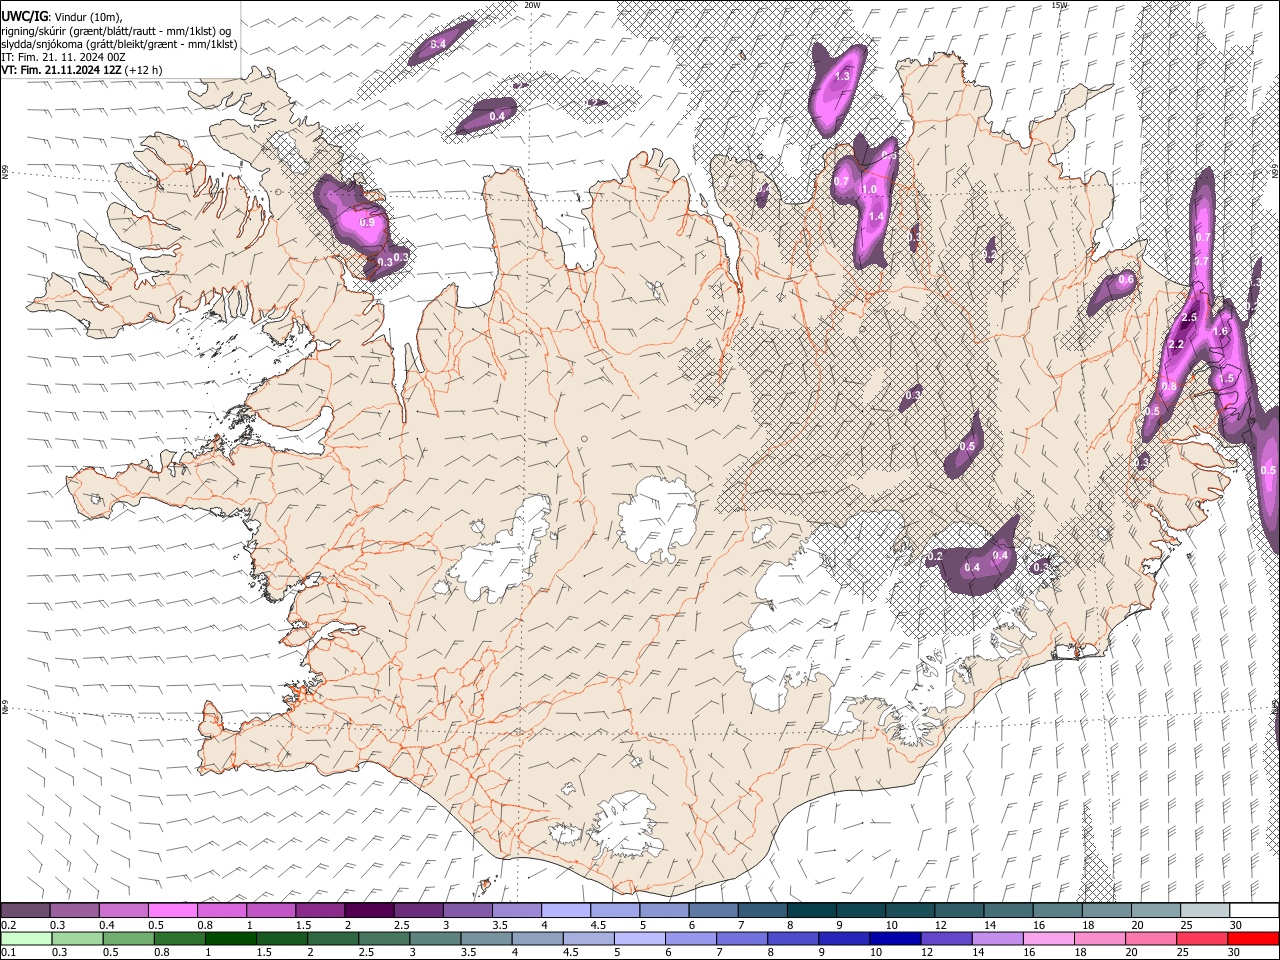The height and width of the screenshot is (960, 1280).
Task: Select top legend swatch between 8 and 9
Action: (x=811, y=910)
